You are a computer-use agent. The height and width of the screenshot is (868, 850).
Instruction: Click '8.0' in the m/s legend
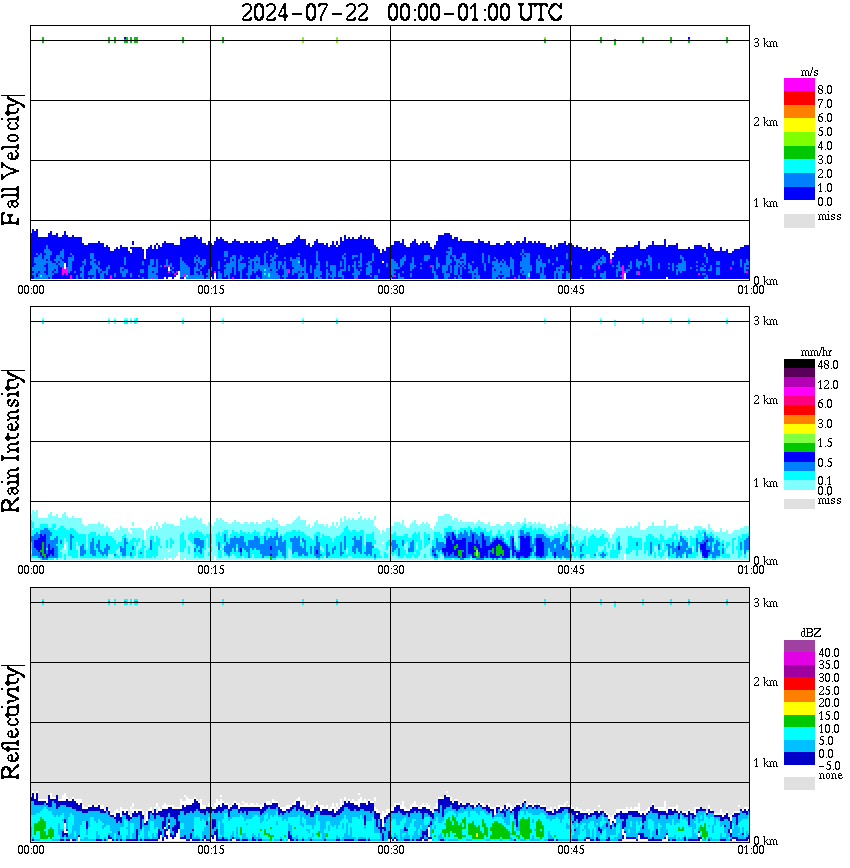coord(825,90)
